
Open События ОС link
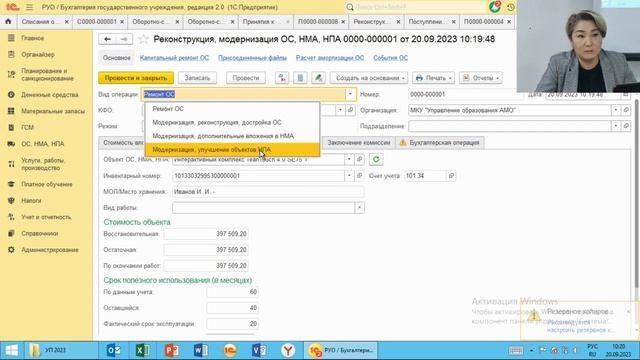[390, 58]
